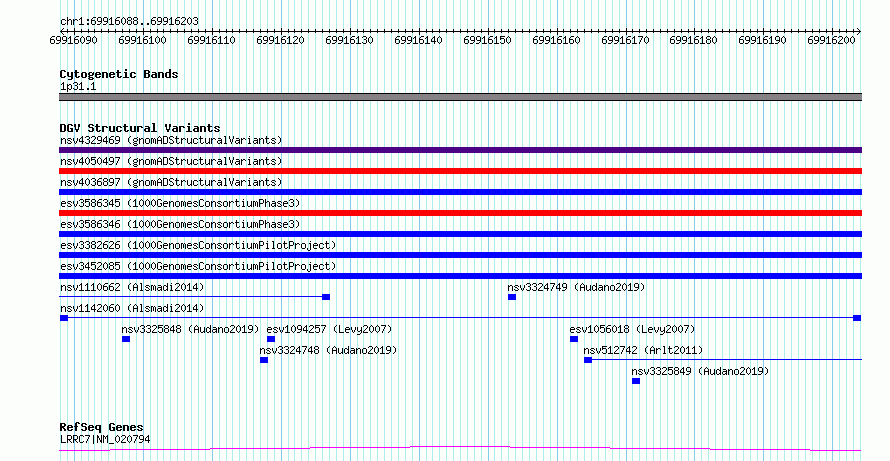
Task: Click the nsv4050497 red variant bar
Action: coord(460,171)
